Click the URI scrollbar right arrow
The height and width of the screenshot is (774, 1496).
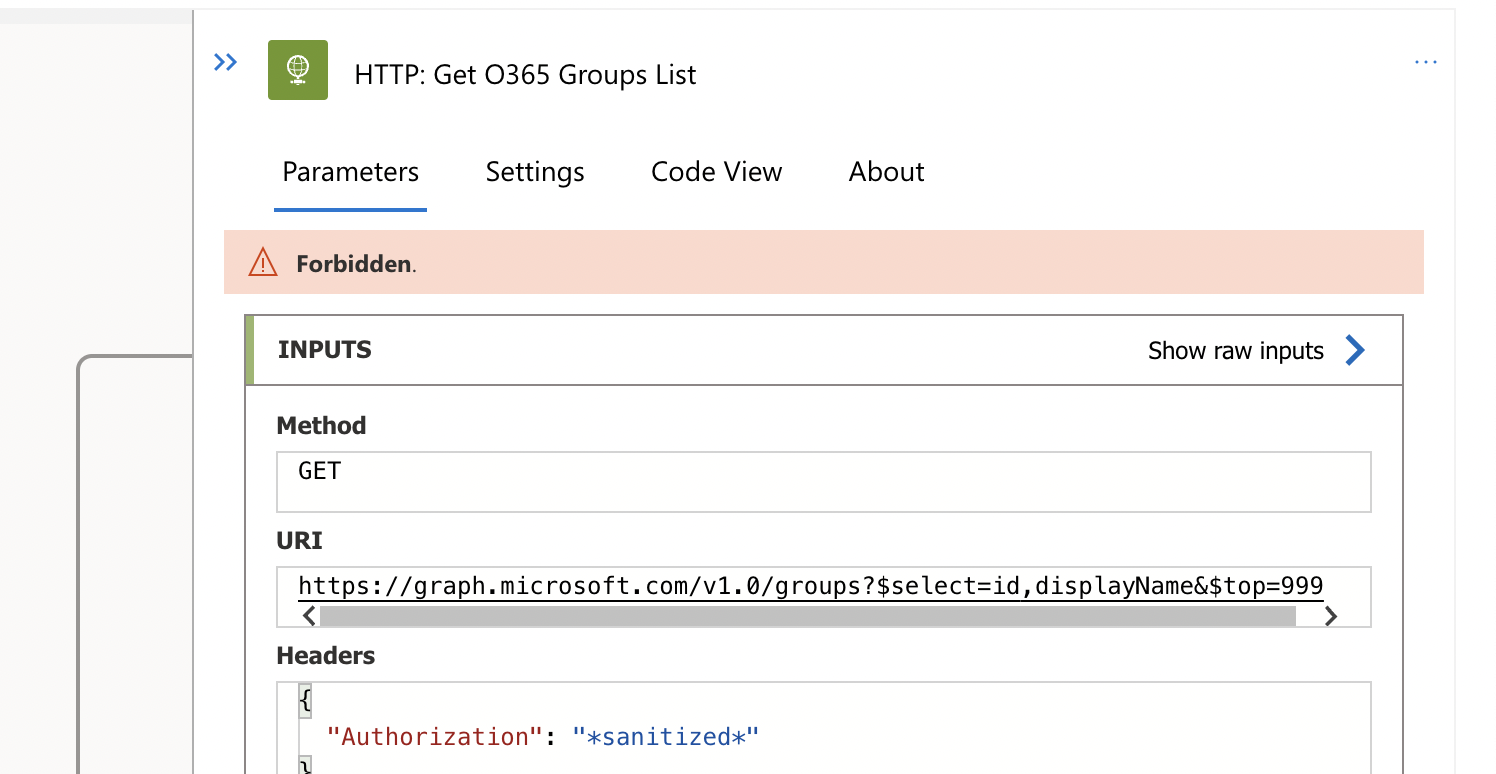tap(1330, 616)
